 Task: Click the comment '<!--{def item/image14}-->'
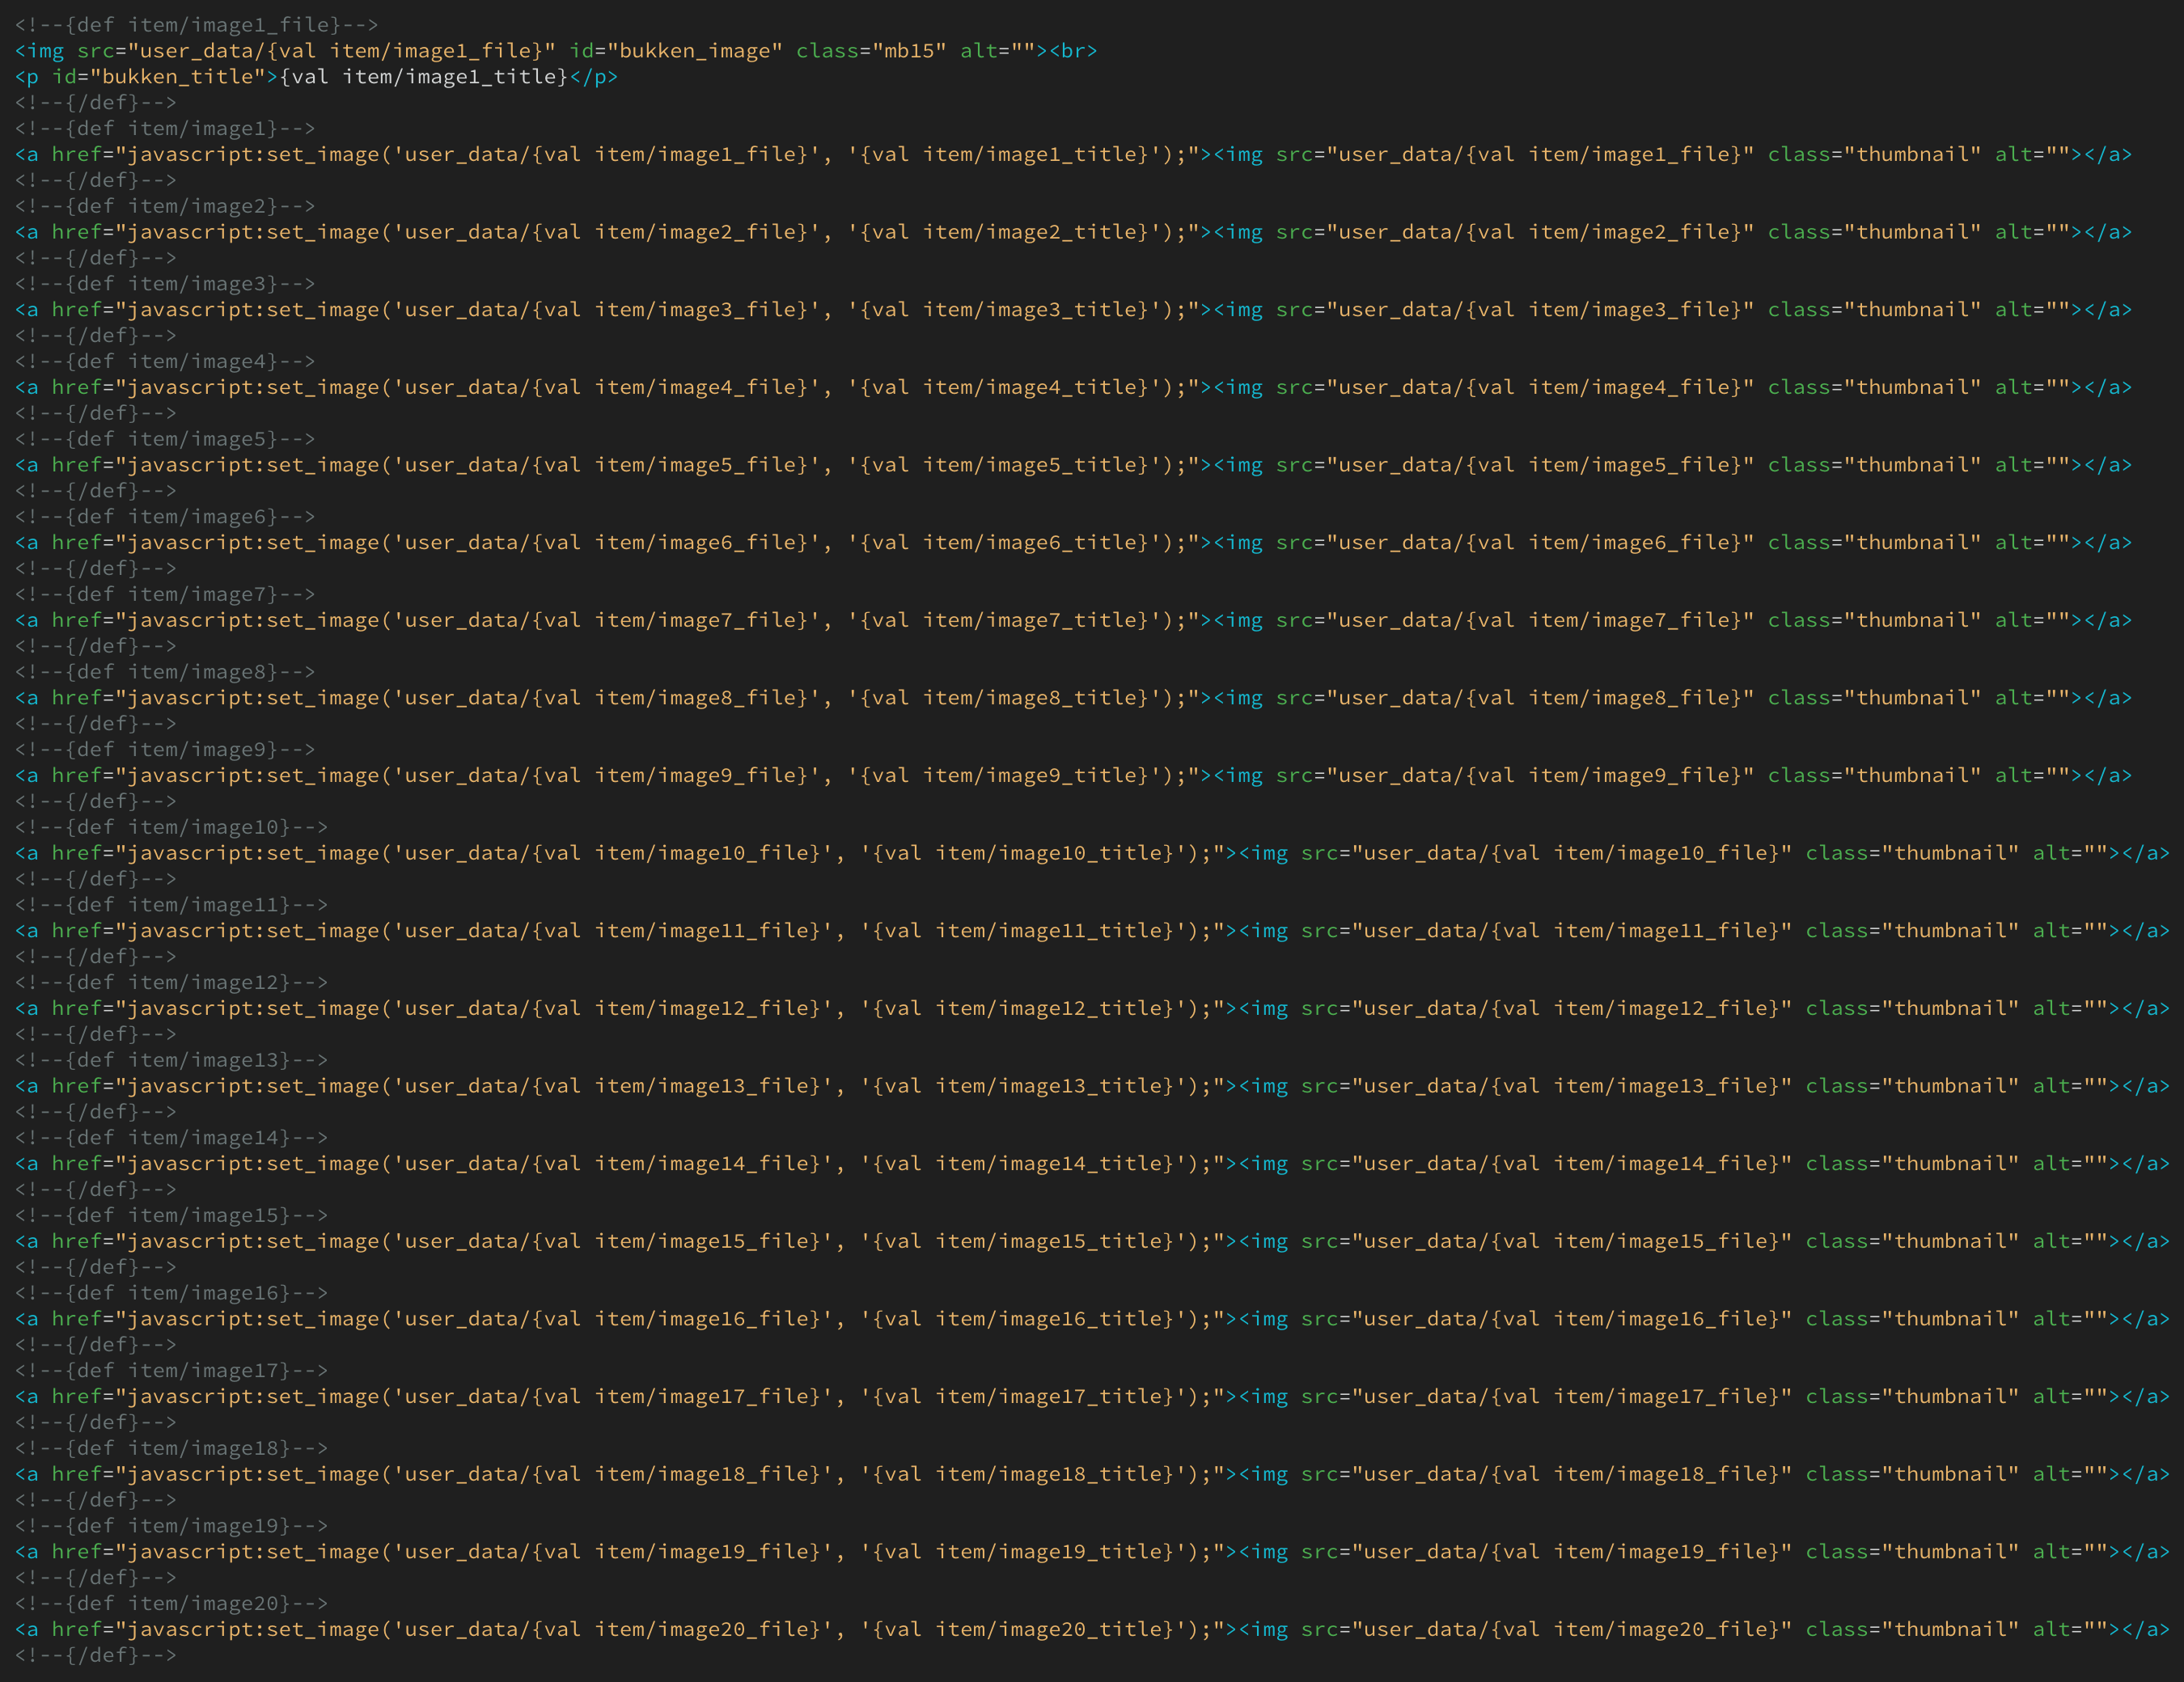pos(171,1138)
